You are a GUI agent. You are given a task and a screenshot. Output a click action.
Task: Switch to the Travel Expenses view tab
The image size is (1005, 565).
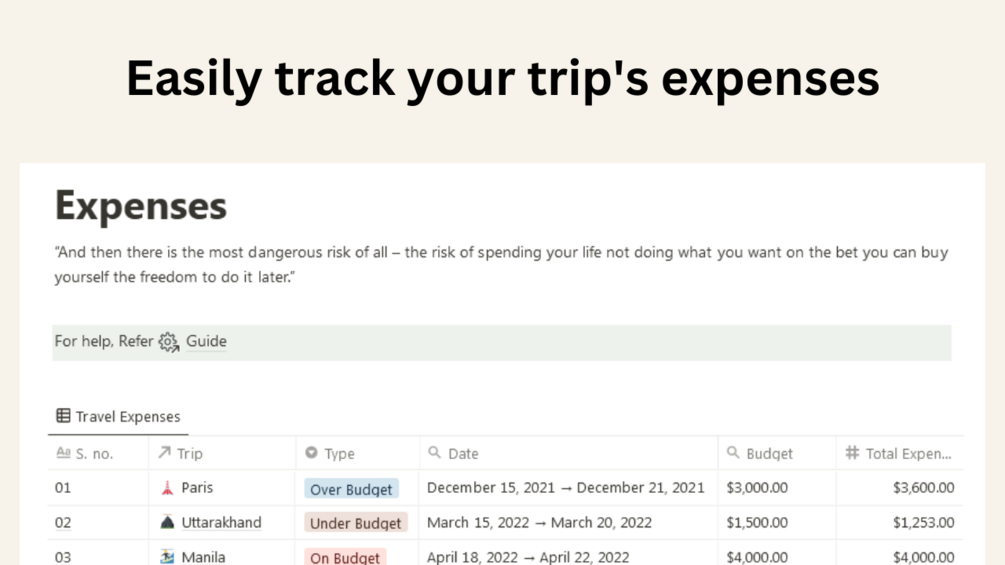coord(127,417)
